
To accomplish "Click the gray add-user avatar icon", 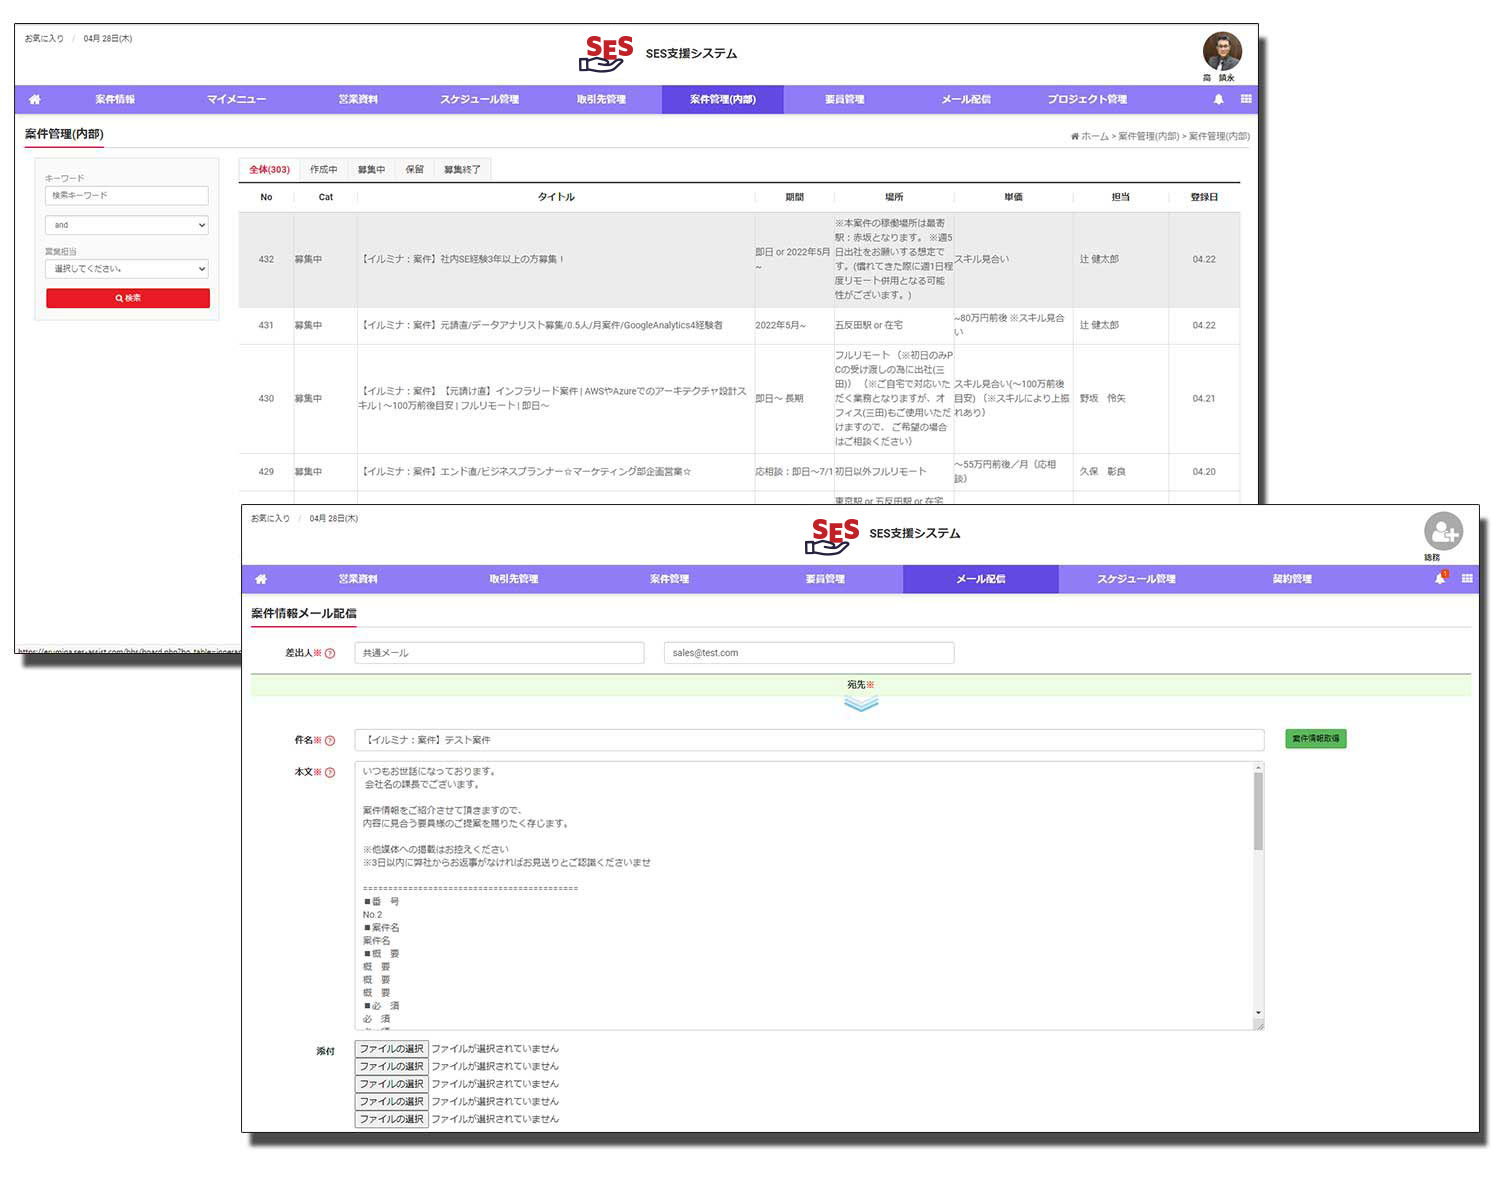I will [x=1443, y=531].
